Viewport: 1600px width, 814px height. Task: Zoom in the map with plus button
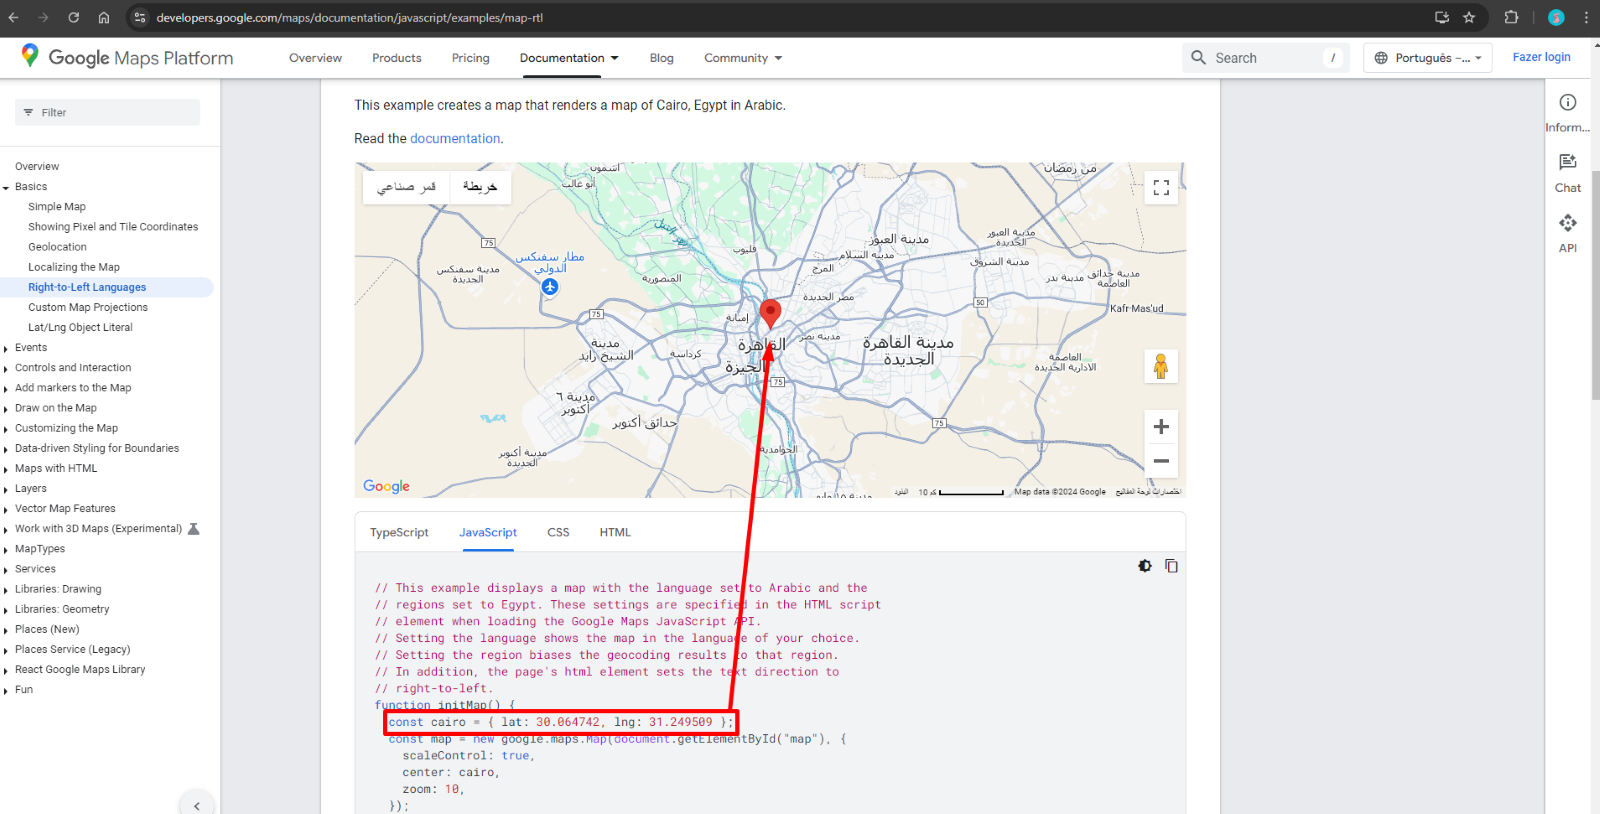(x=1161, y=427)
